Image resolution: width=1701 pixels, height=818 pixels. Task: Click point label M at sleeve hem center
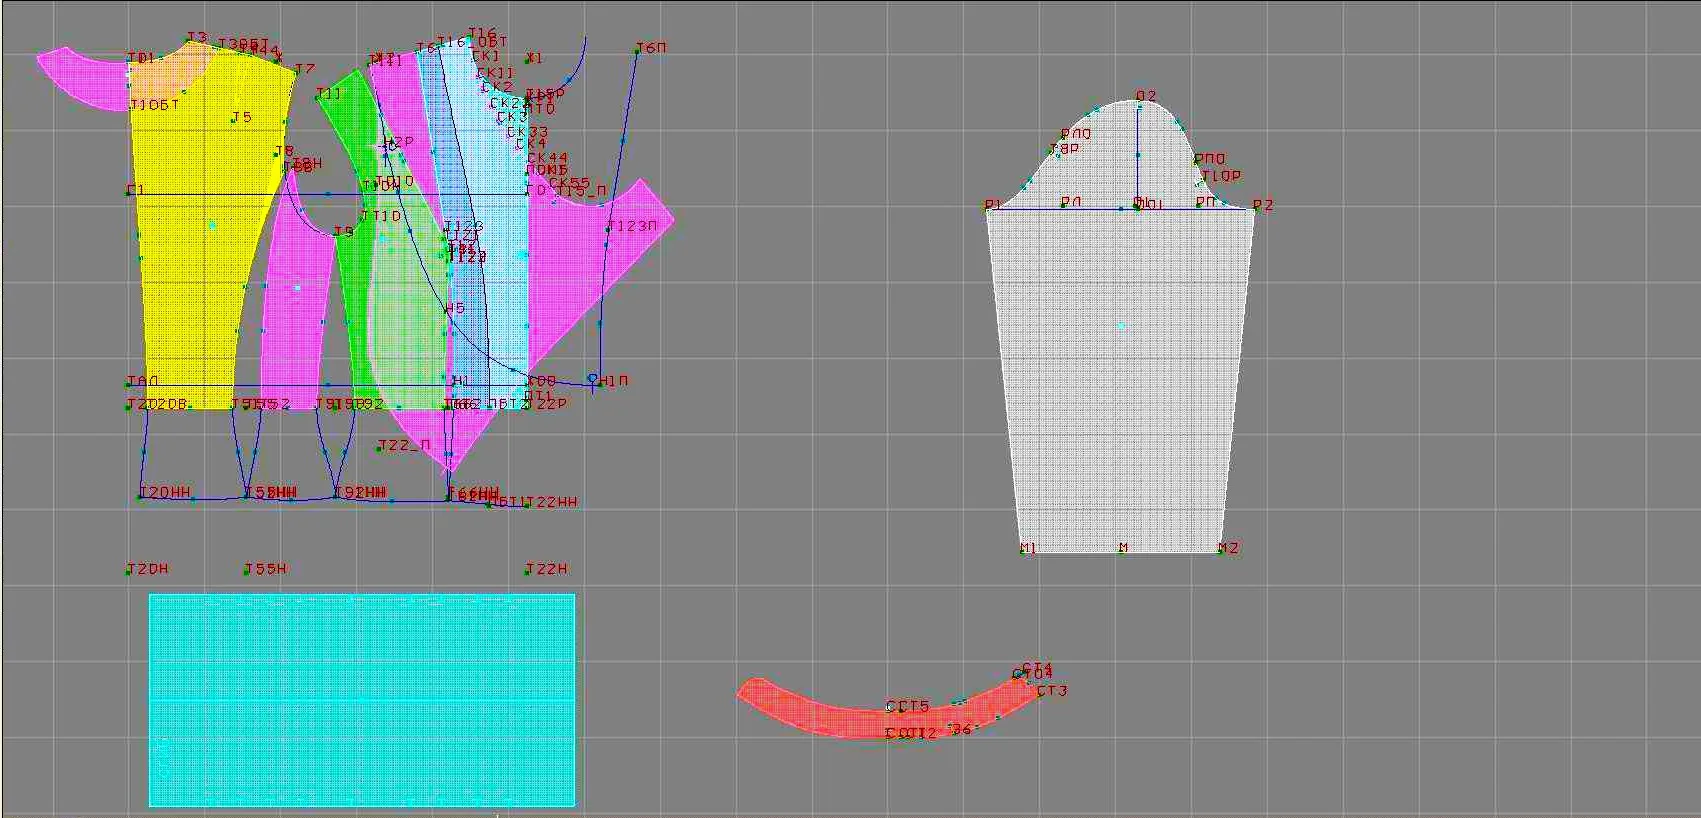[x=1123, y=548]
